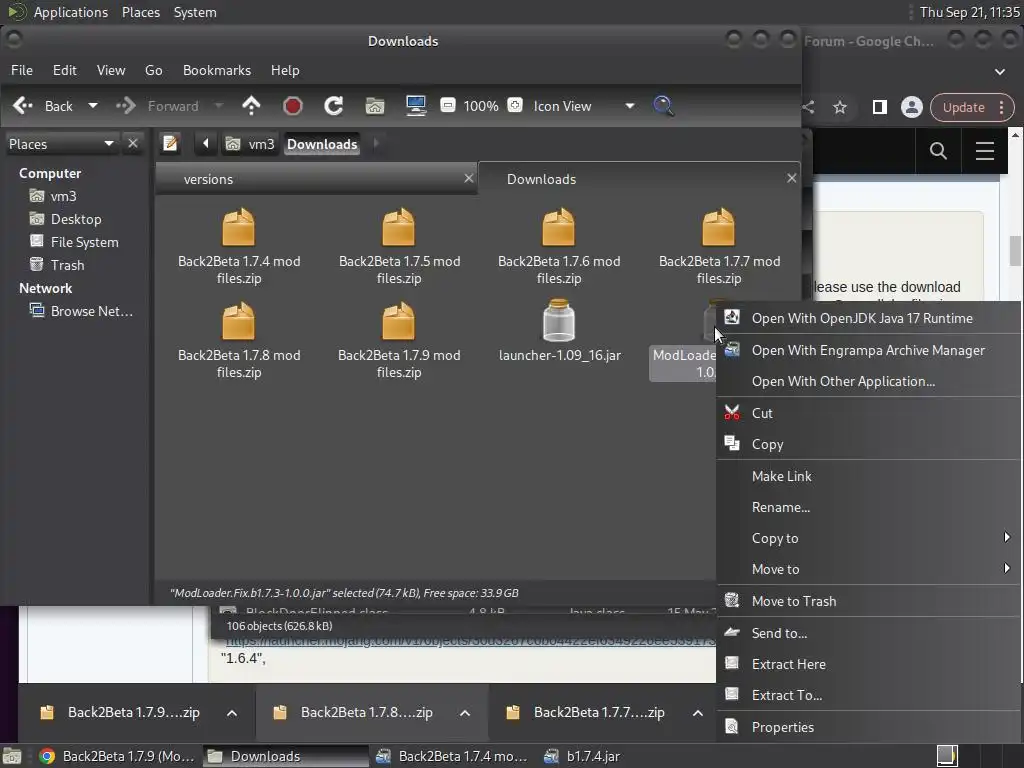This screenshot has width=1024, height=768.
Task: Expand Back2Beta 1.7.8 download chevron
Action: click(x=465, y=712)
